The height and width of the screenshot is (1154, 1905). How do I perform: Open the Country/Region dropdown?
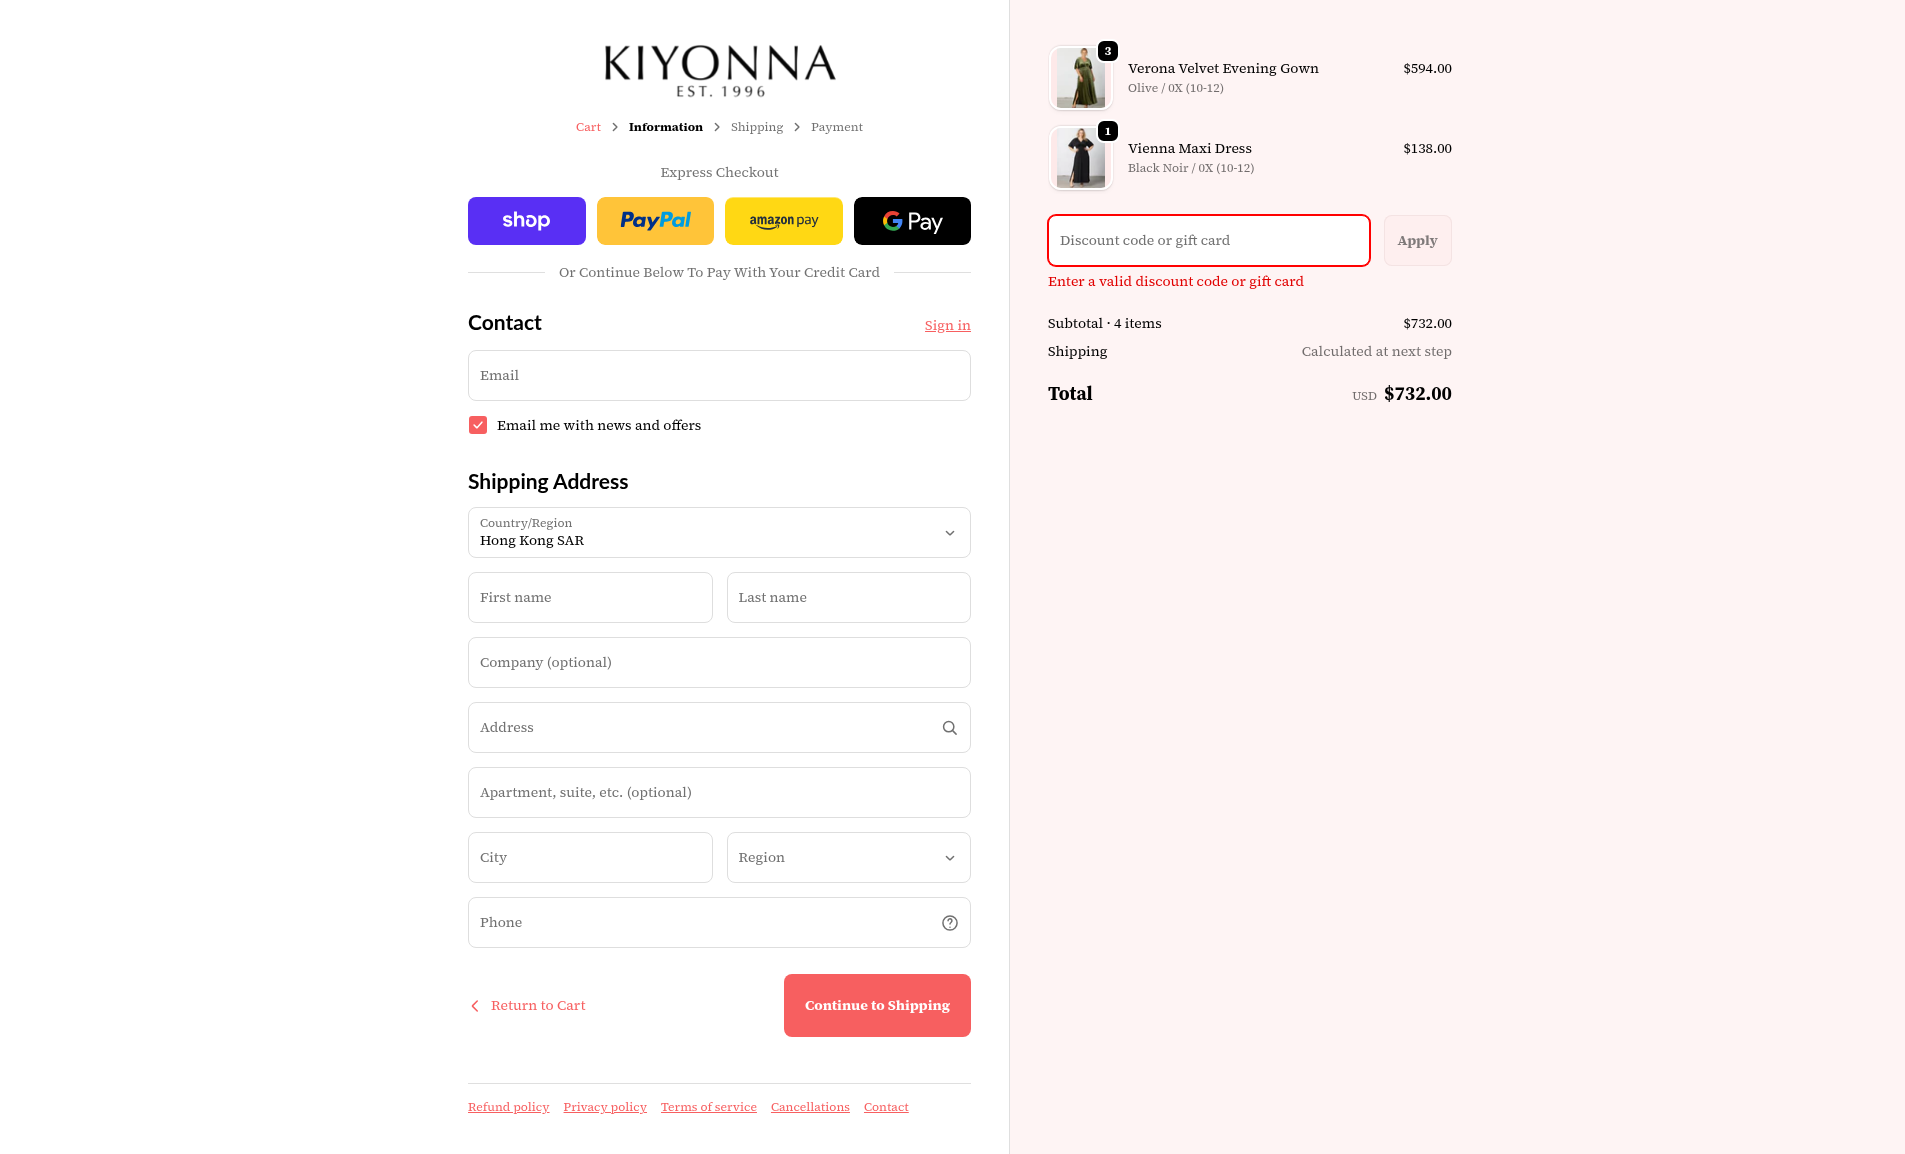click(719, 533)
